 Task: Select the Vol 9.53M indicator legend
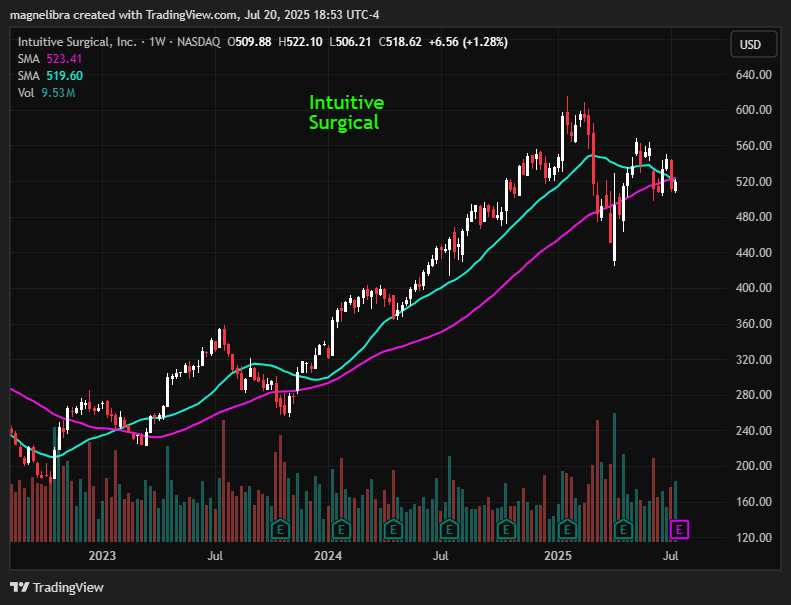pyautogui.click(x=46, y=93)
